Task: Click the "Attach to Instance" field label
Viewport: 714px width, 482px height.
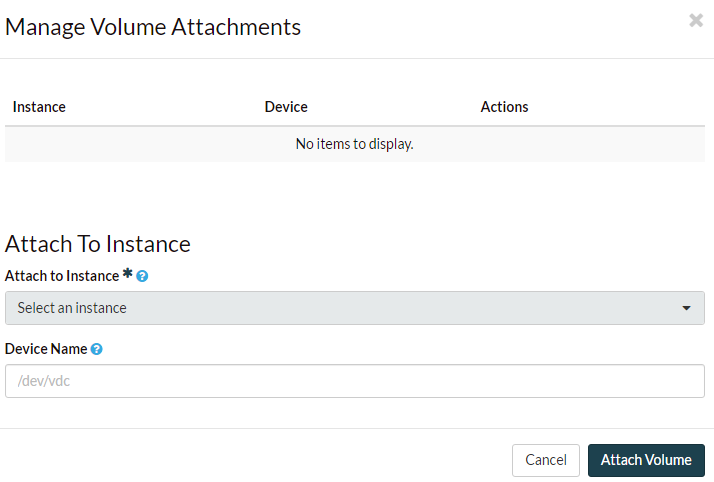Action: pyautogui.click(x=62, y=275)
